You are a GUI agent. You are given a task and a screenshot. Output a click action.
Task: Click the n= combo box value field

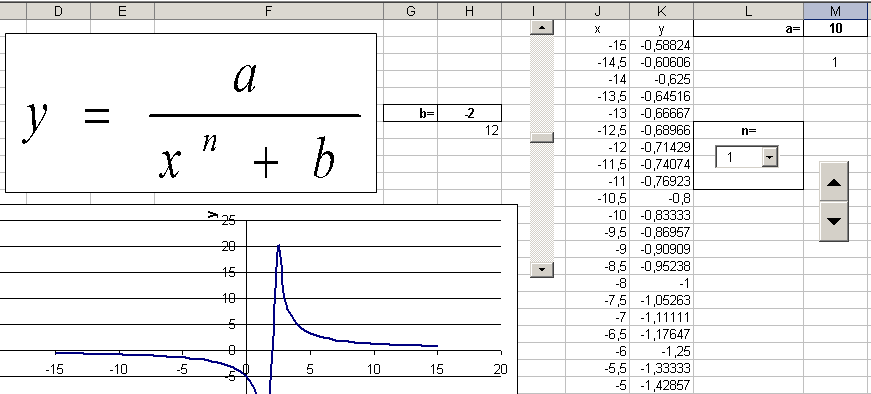739,158
